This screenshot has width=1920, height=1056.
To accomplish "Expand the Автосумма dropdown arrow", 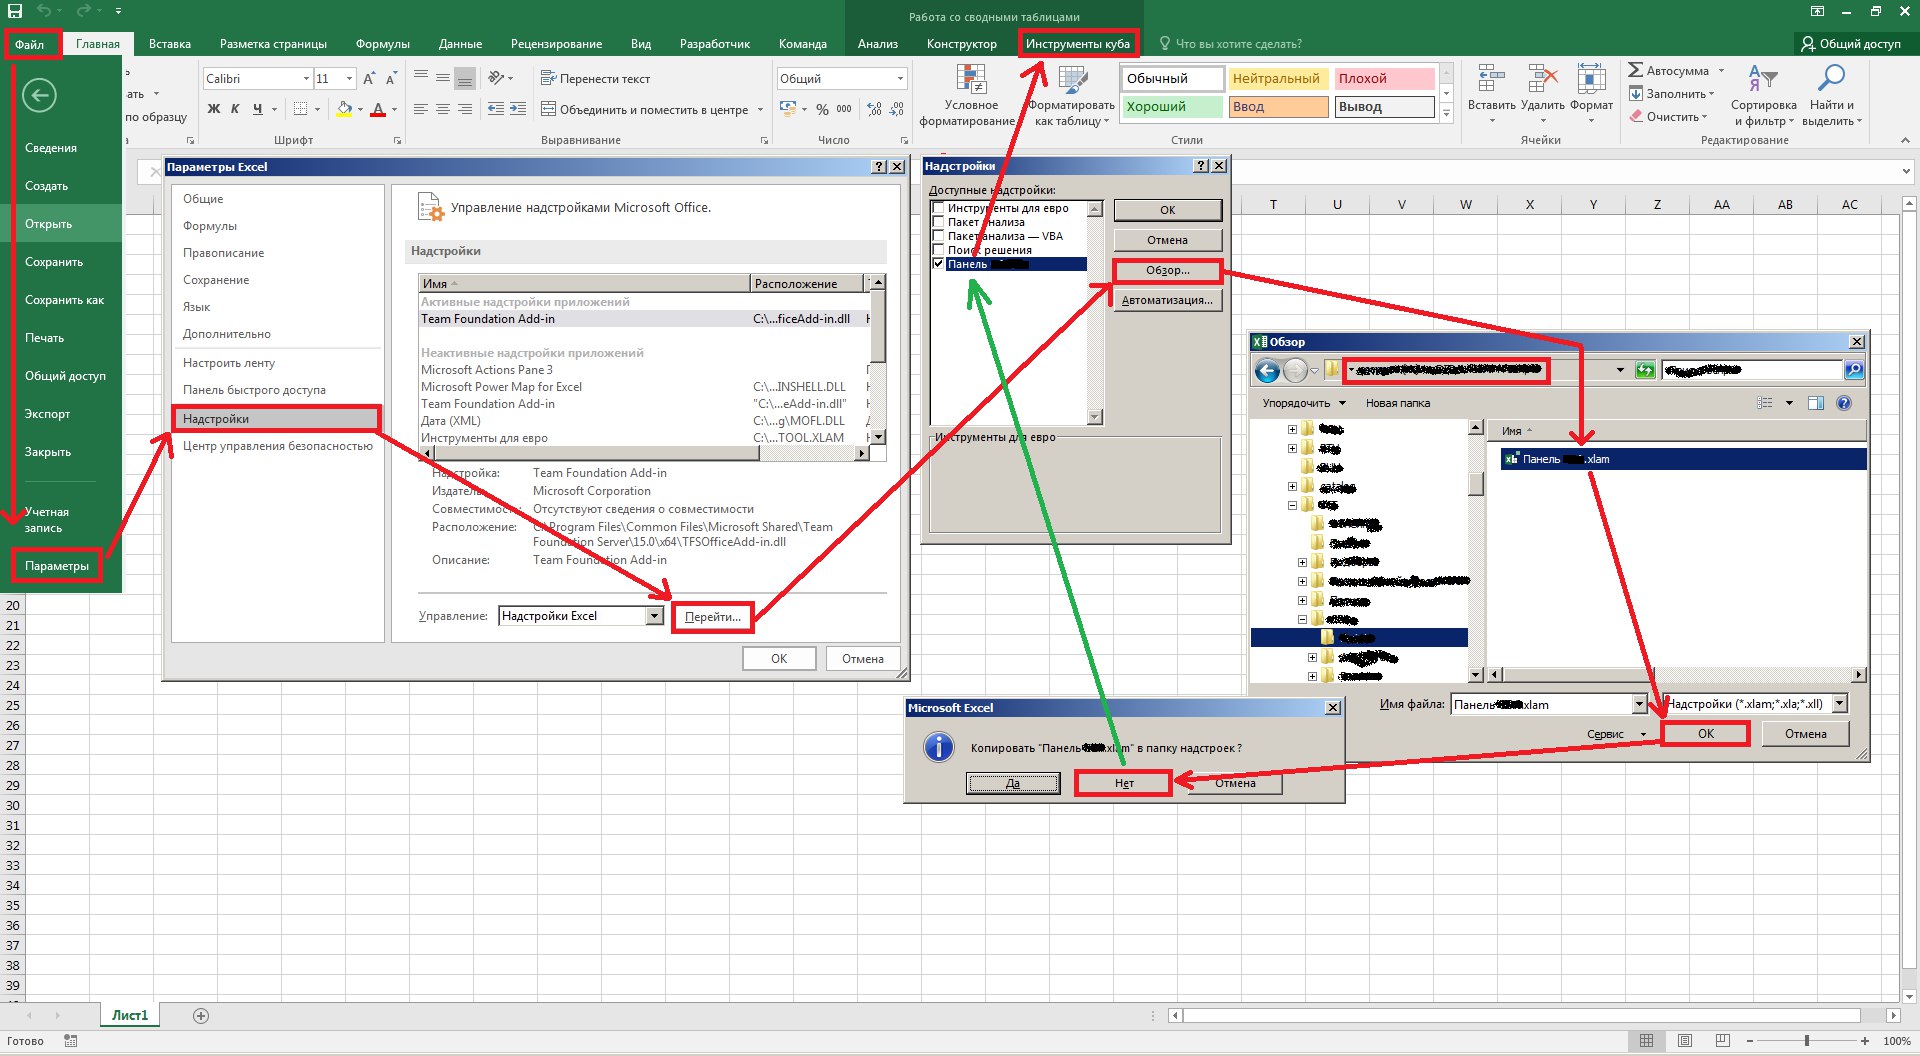I will click(1721, 71).
